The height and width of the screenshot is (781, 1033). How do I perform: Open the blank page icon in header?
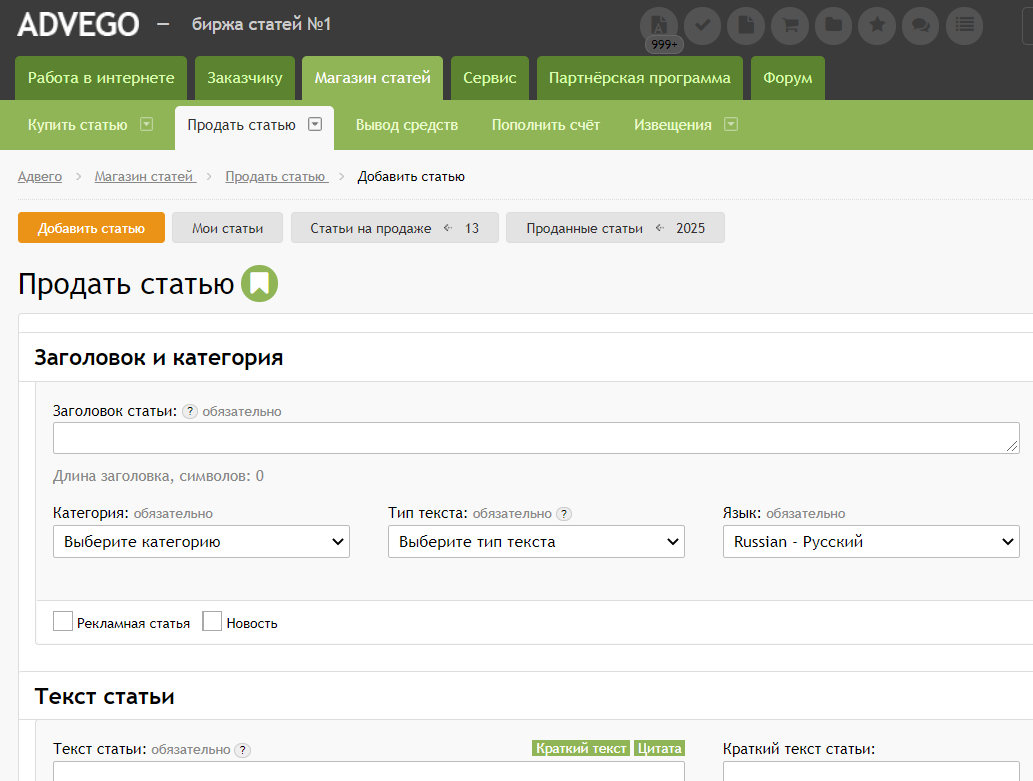(x=746, y=26)
